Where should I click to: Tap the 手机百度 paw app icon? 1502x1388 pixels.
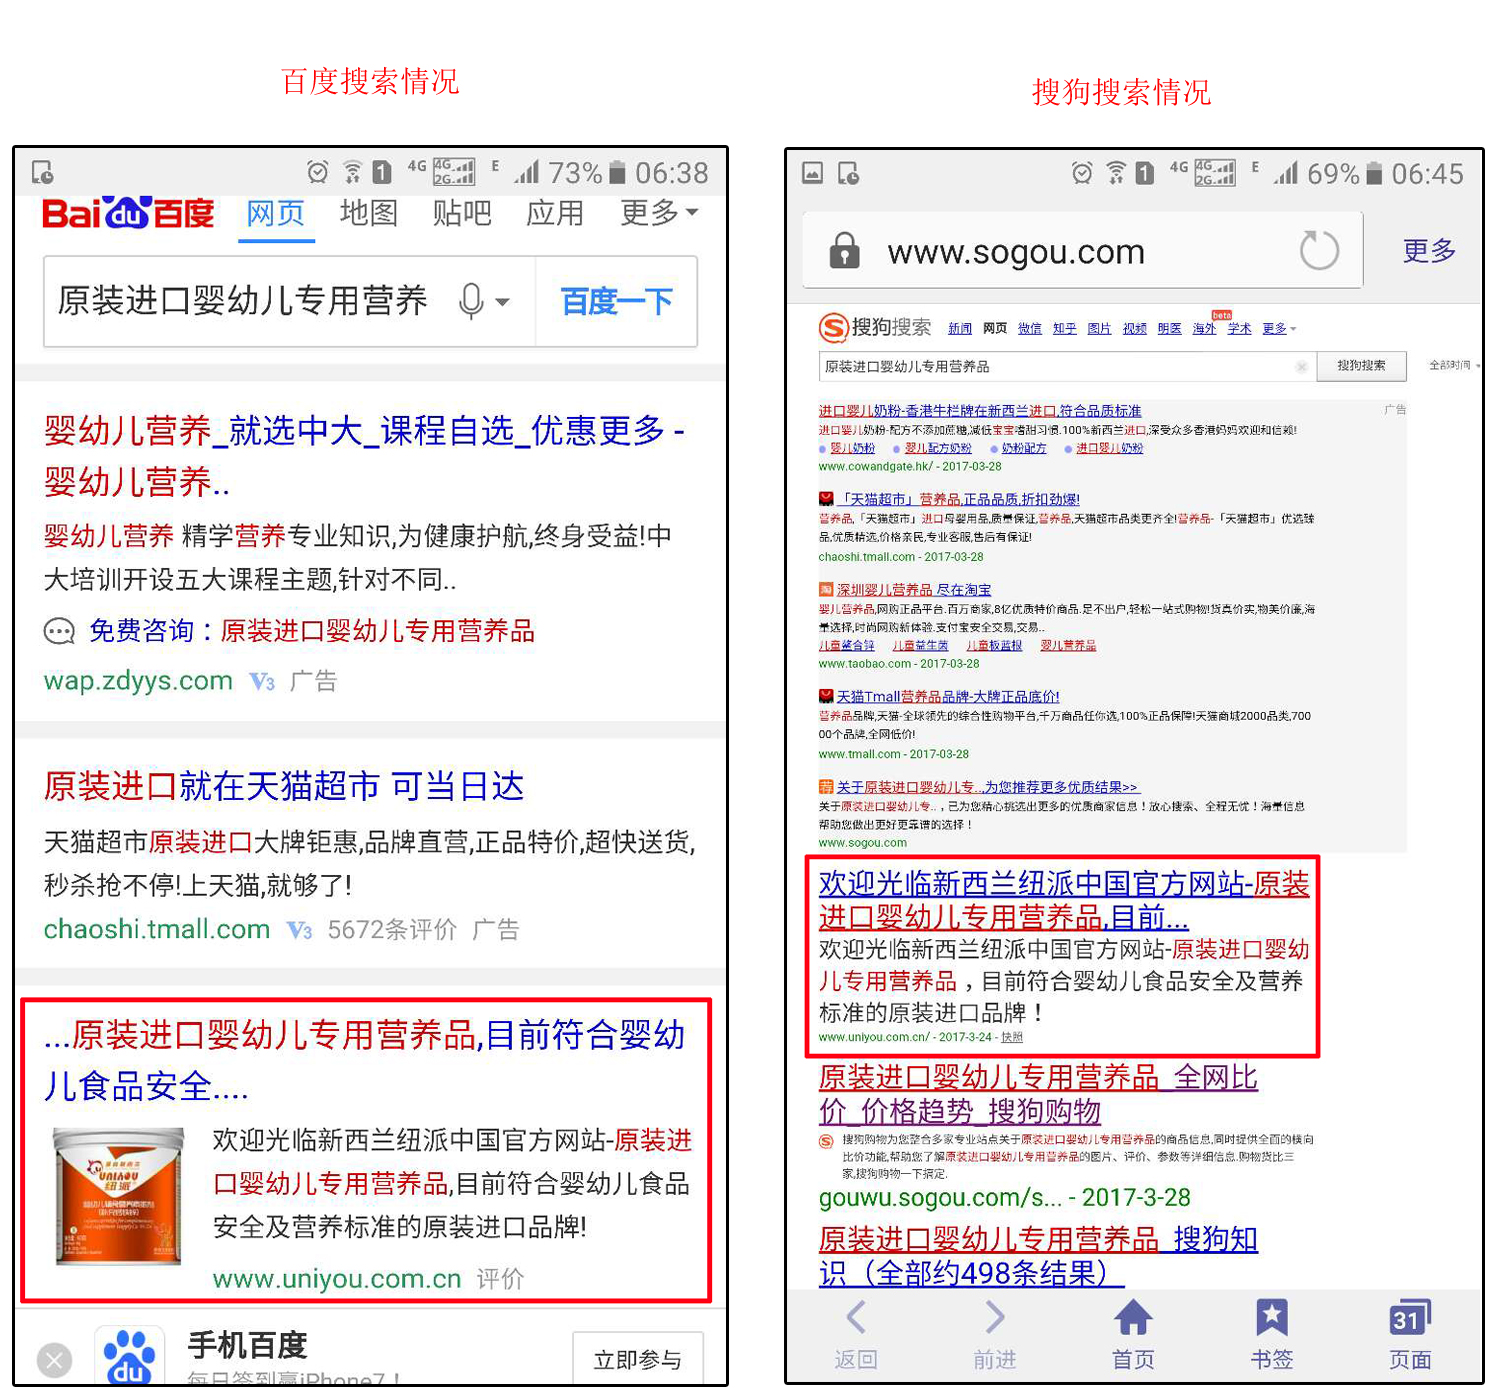(130, 1356)
